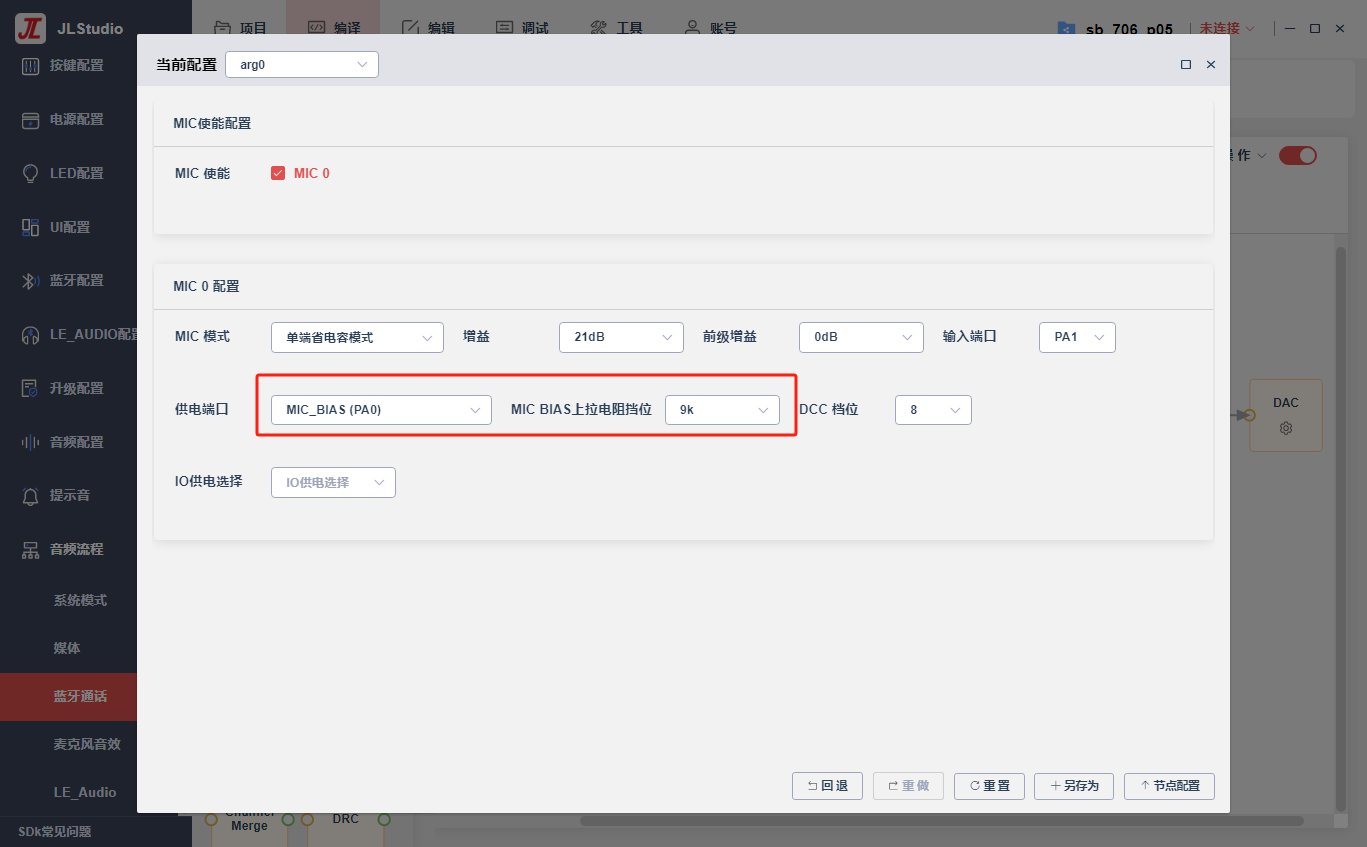The height and width of the screenshot is (847, 1367).
Task: Click the vertical scrollbar beside the canvas
Action: tap(1340, 528)
